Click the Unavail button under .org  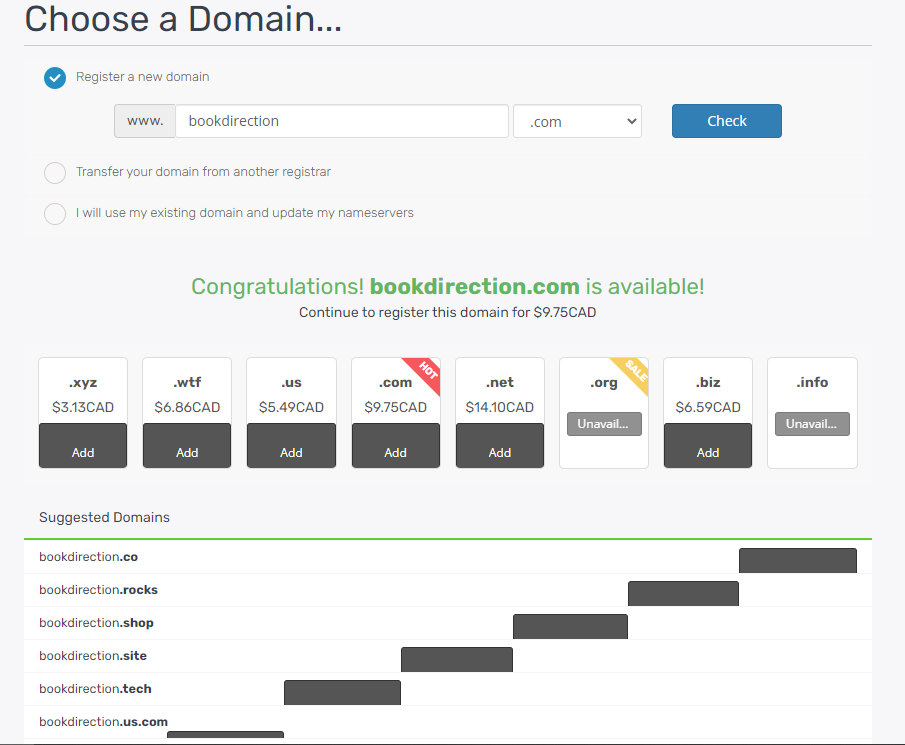click(x=603, y=423)
